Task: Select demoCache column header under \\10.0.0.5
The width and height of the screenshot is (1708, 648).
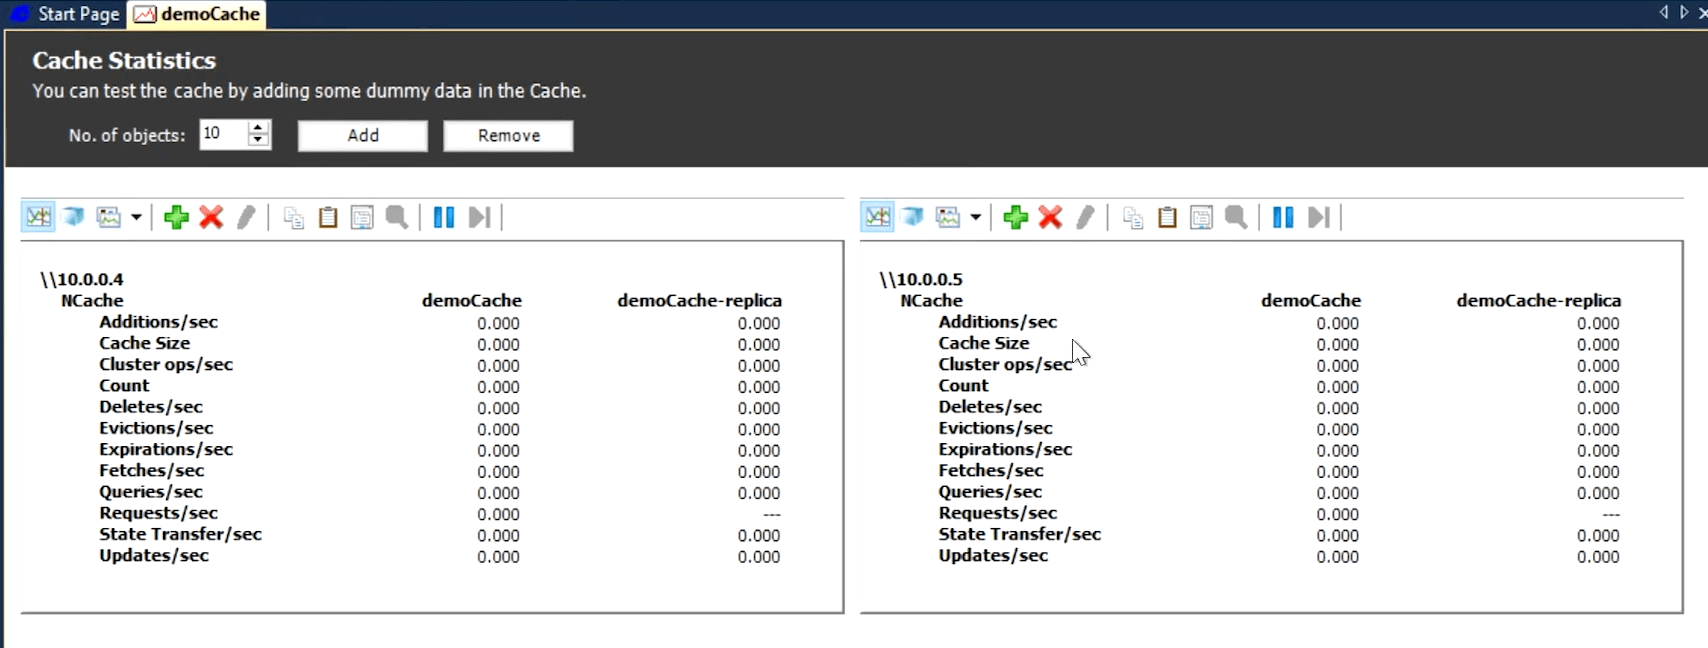Action: (1311, 300)
